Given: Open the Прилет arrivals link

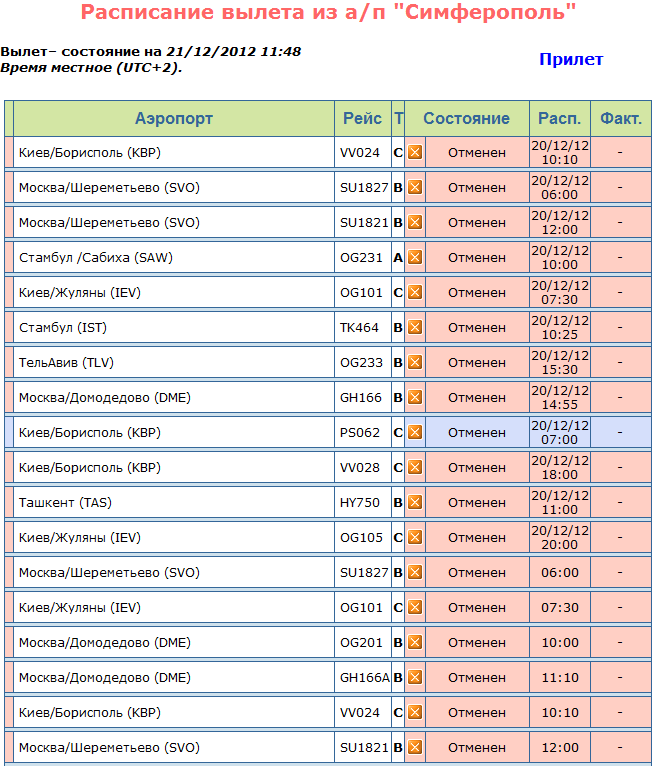Looking at the screenshot, I should (x=571, y=59).
